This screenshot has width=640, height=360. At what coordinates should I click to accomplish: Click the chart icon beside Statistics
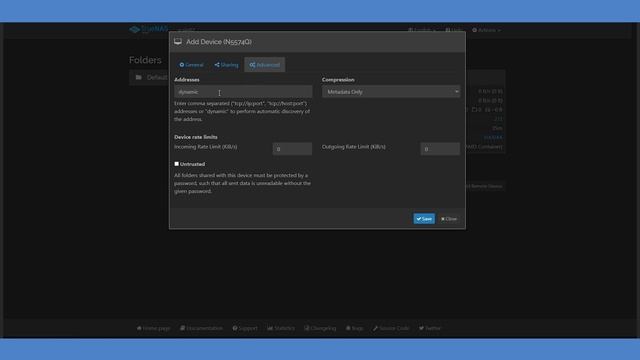tap(270, 328)
